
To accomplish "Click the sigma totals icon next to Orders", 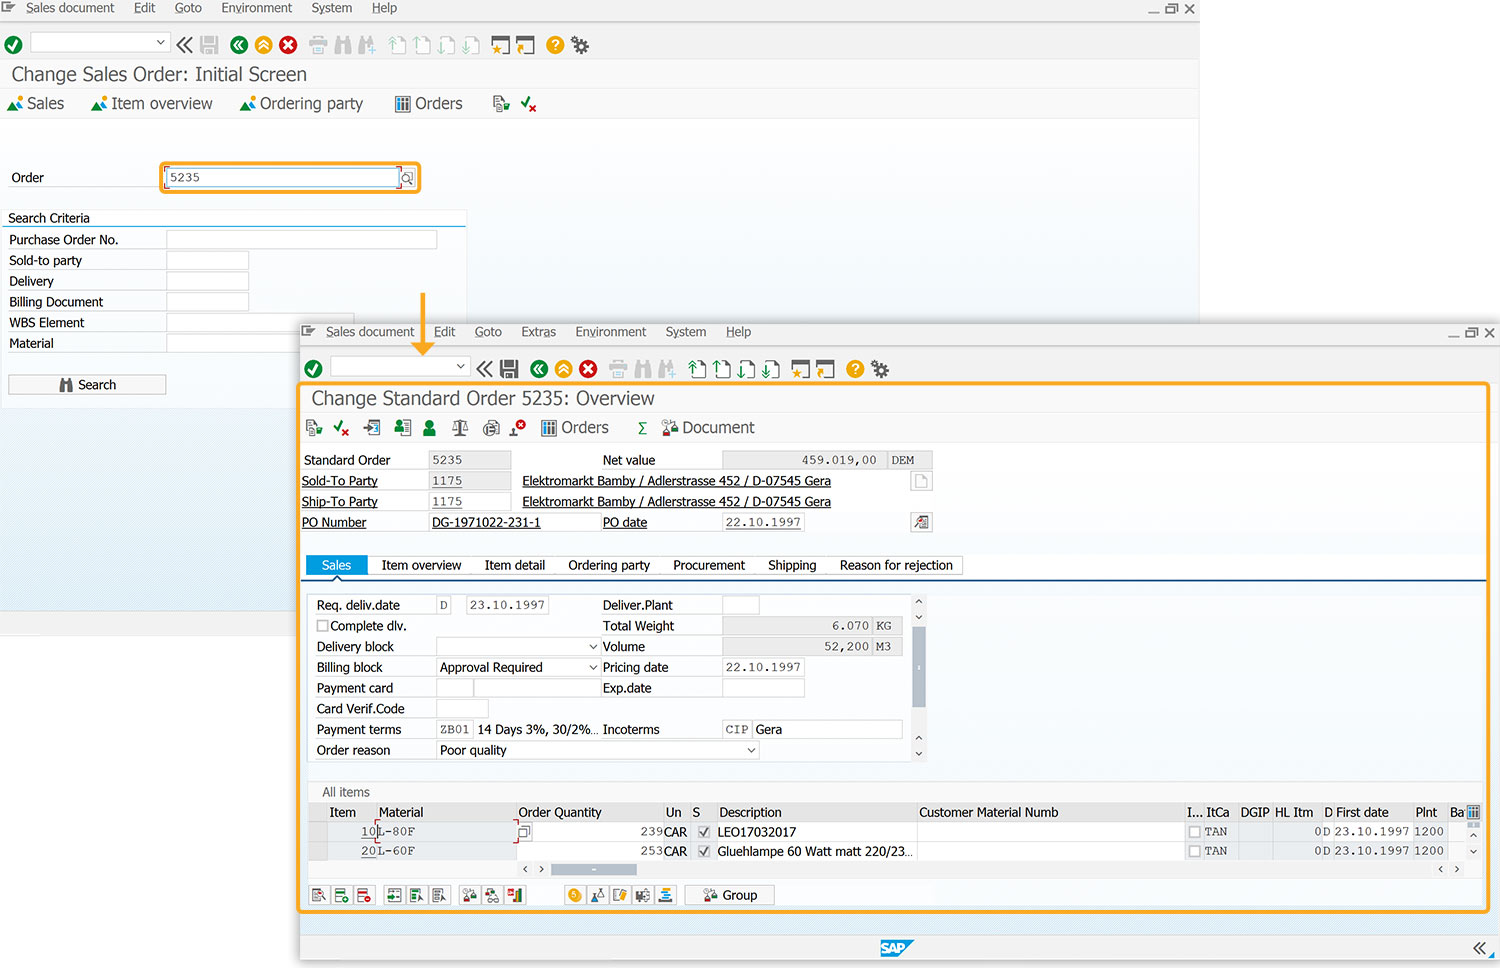I will [642, 428].
